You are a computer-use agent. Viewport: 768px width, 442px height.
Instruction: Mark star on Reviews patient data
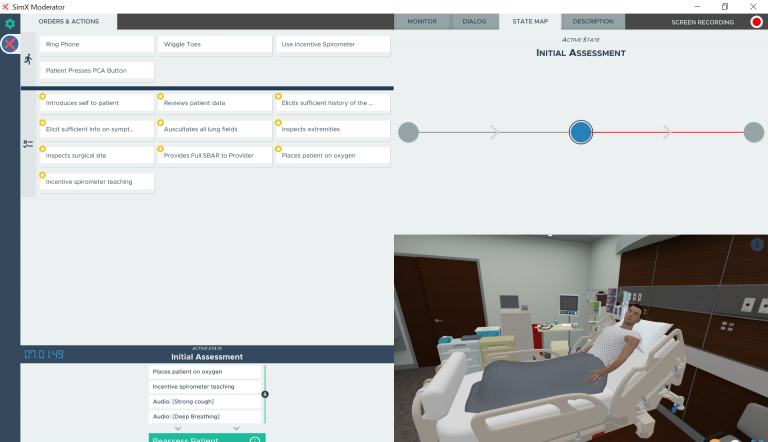tap(160, 97)
